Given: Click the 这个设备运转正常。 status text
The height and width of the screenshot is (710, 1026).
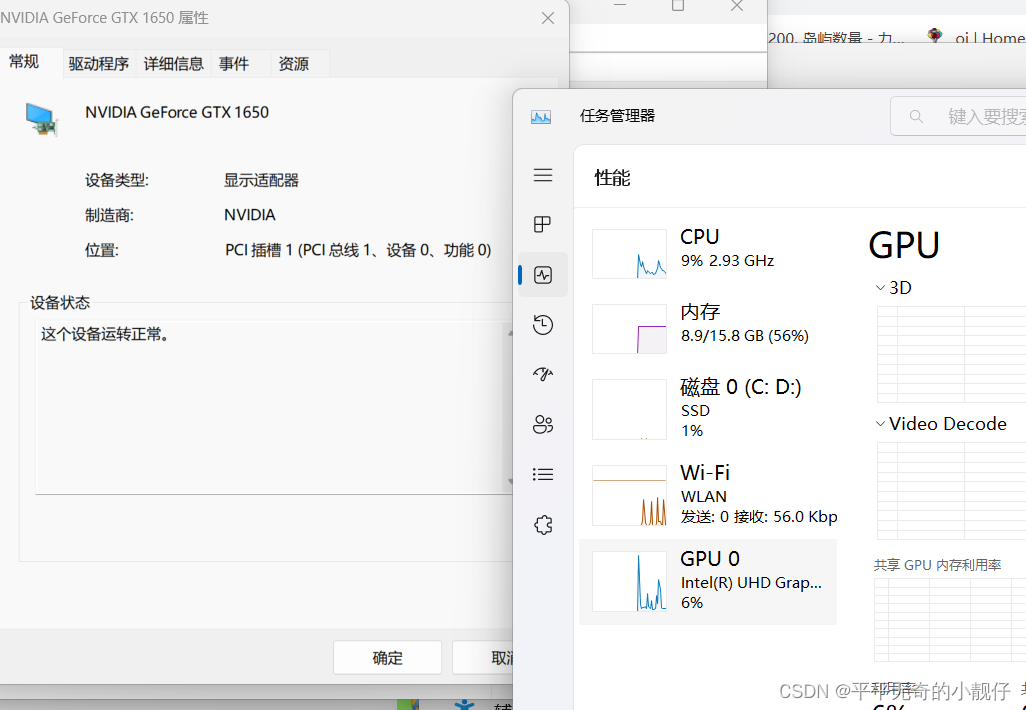Looking at the screenshot, I should 105,334.
